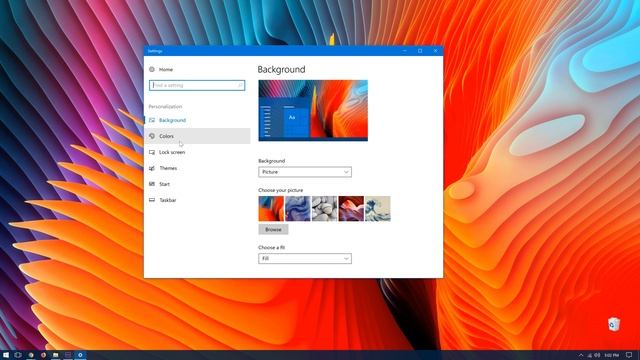Click the Personalization section heading
Viewport: 640px width, 360px height.
click(165, 107)
